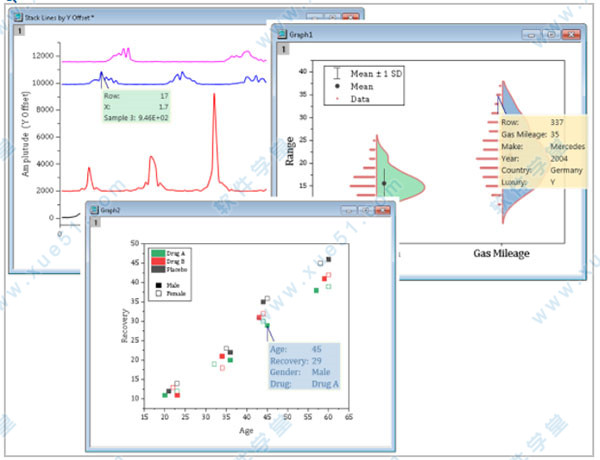Click the Gas Mileage axis title
600x460 pixels.
pos(501,253)
